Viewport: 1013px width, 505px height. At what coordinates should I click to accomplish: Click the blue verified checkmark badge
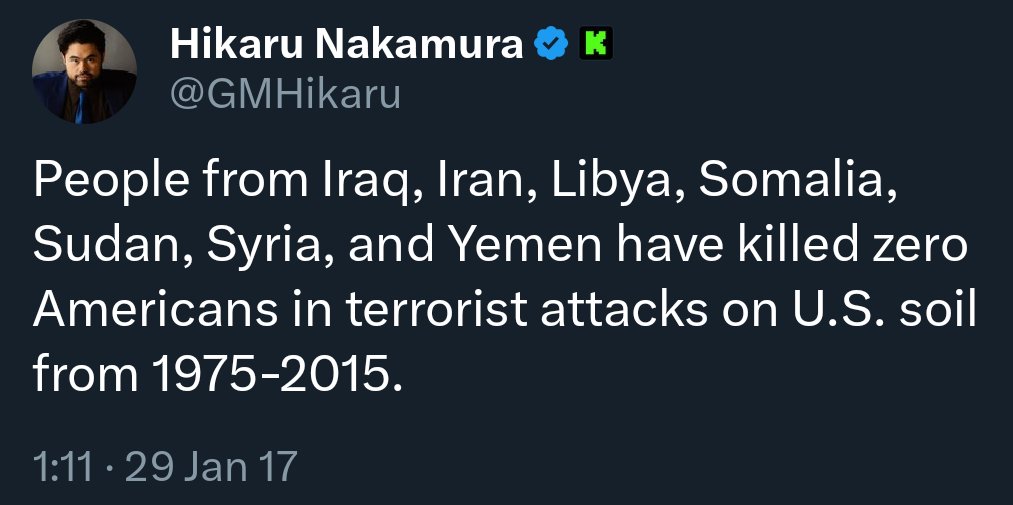pyautogui.click(x=551, y=44)
